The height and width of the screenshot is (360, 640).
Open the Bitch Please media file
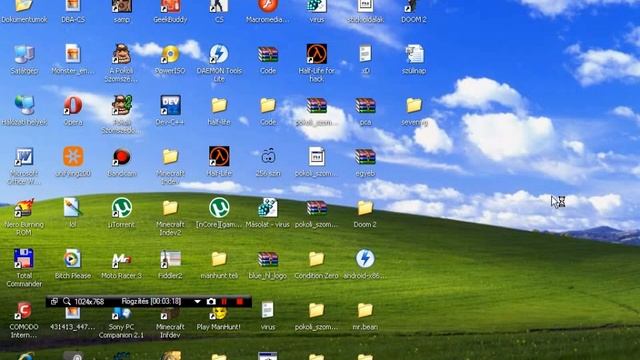pyautogui.click(x=73, y=259)
